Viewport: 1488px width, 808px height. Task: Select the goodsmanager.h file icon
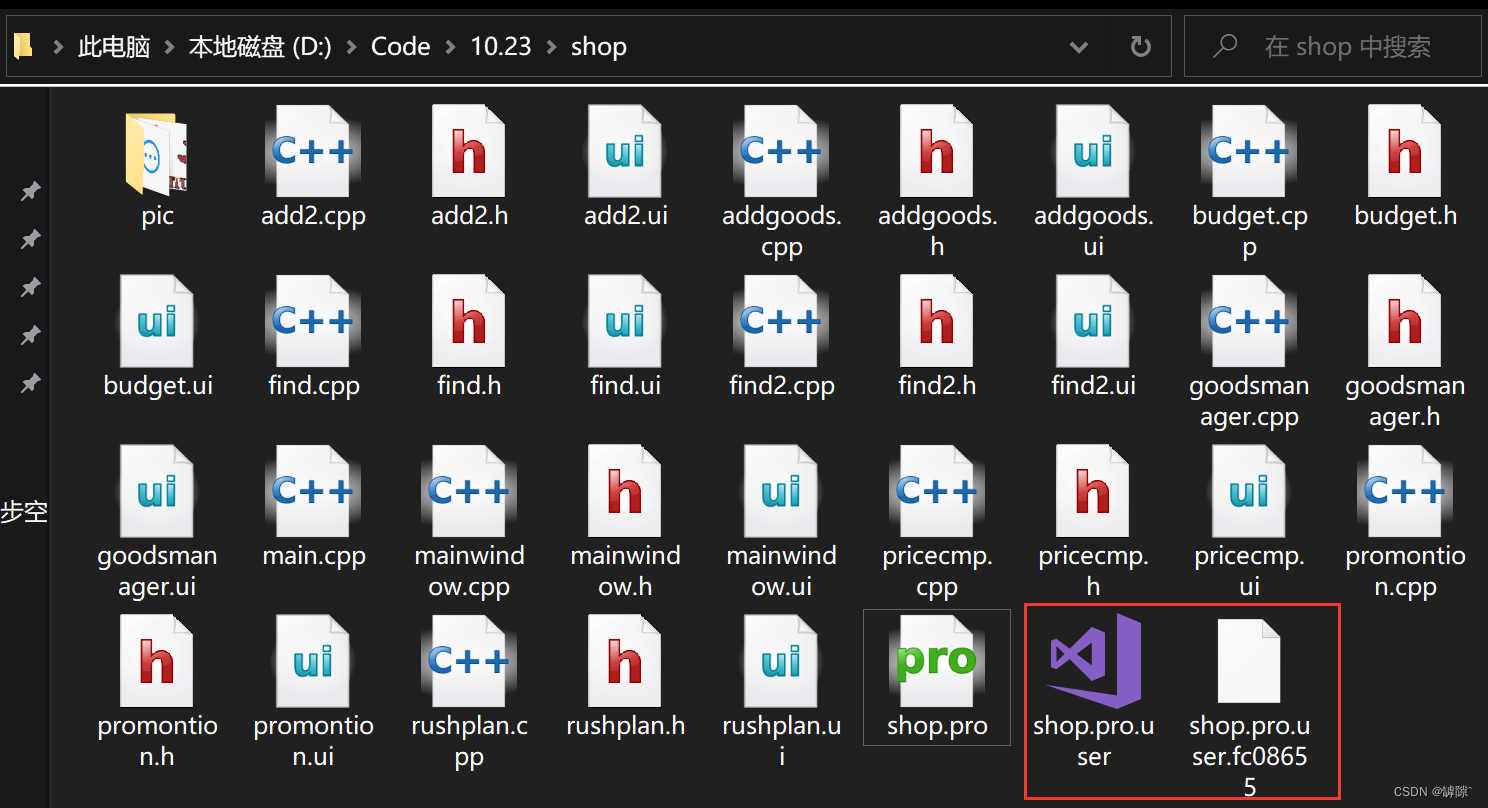coord(1405,322)
